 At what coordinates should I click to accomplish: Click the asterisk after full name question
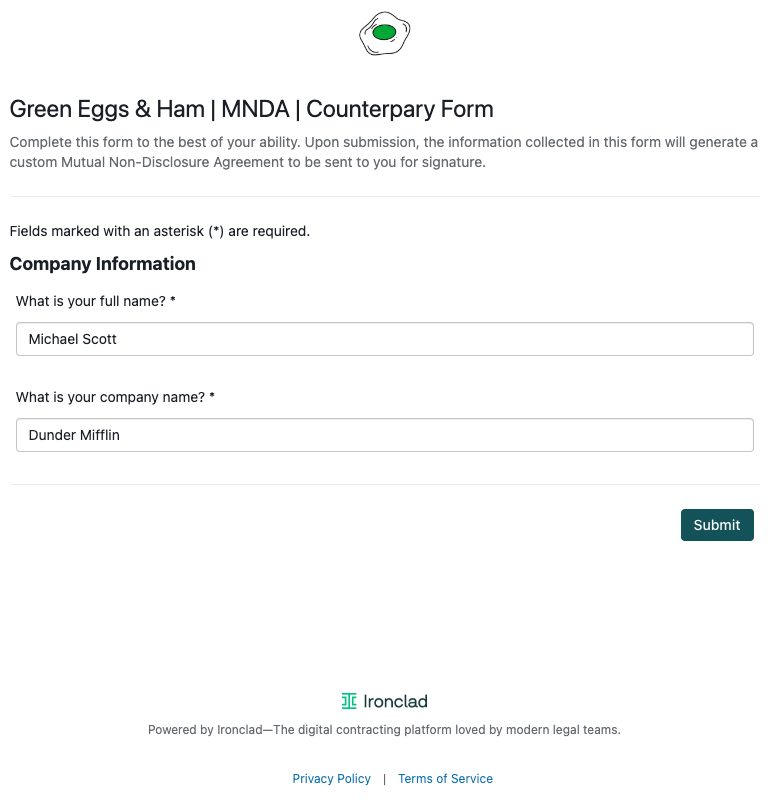click(173, 299)
